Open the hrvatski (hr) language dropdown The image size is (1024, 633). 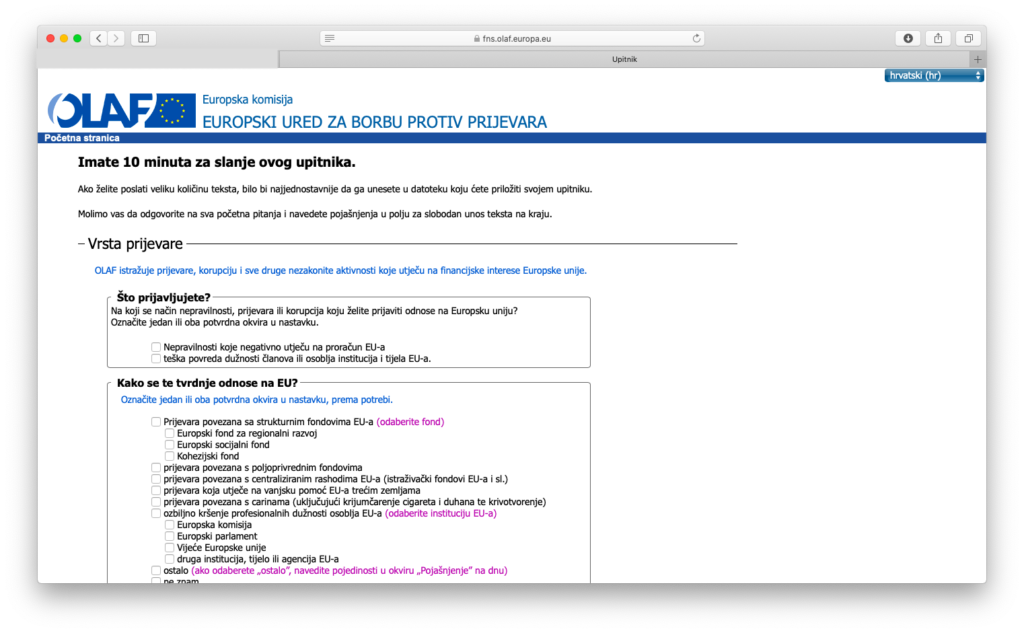(934, 76)
